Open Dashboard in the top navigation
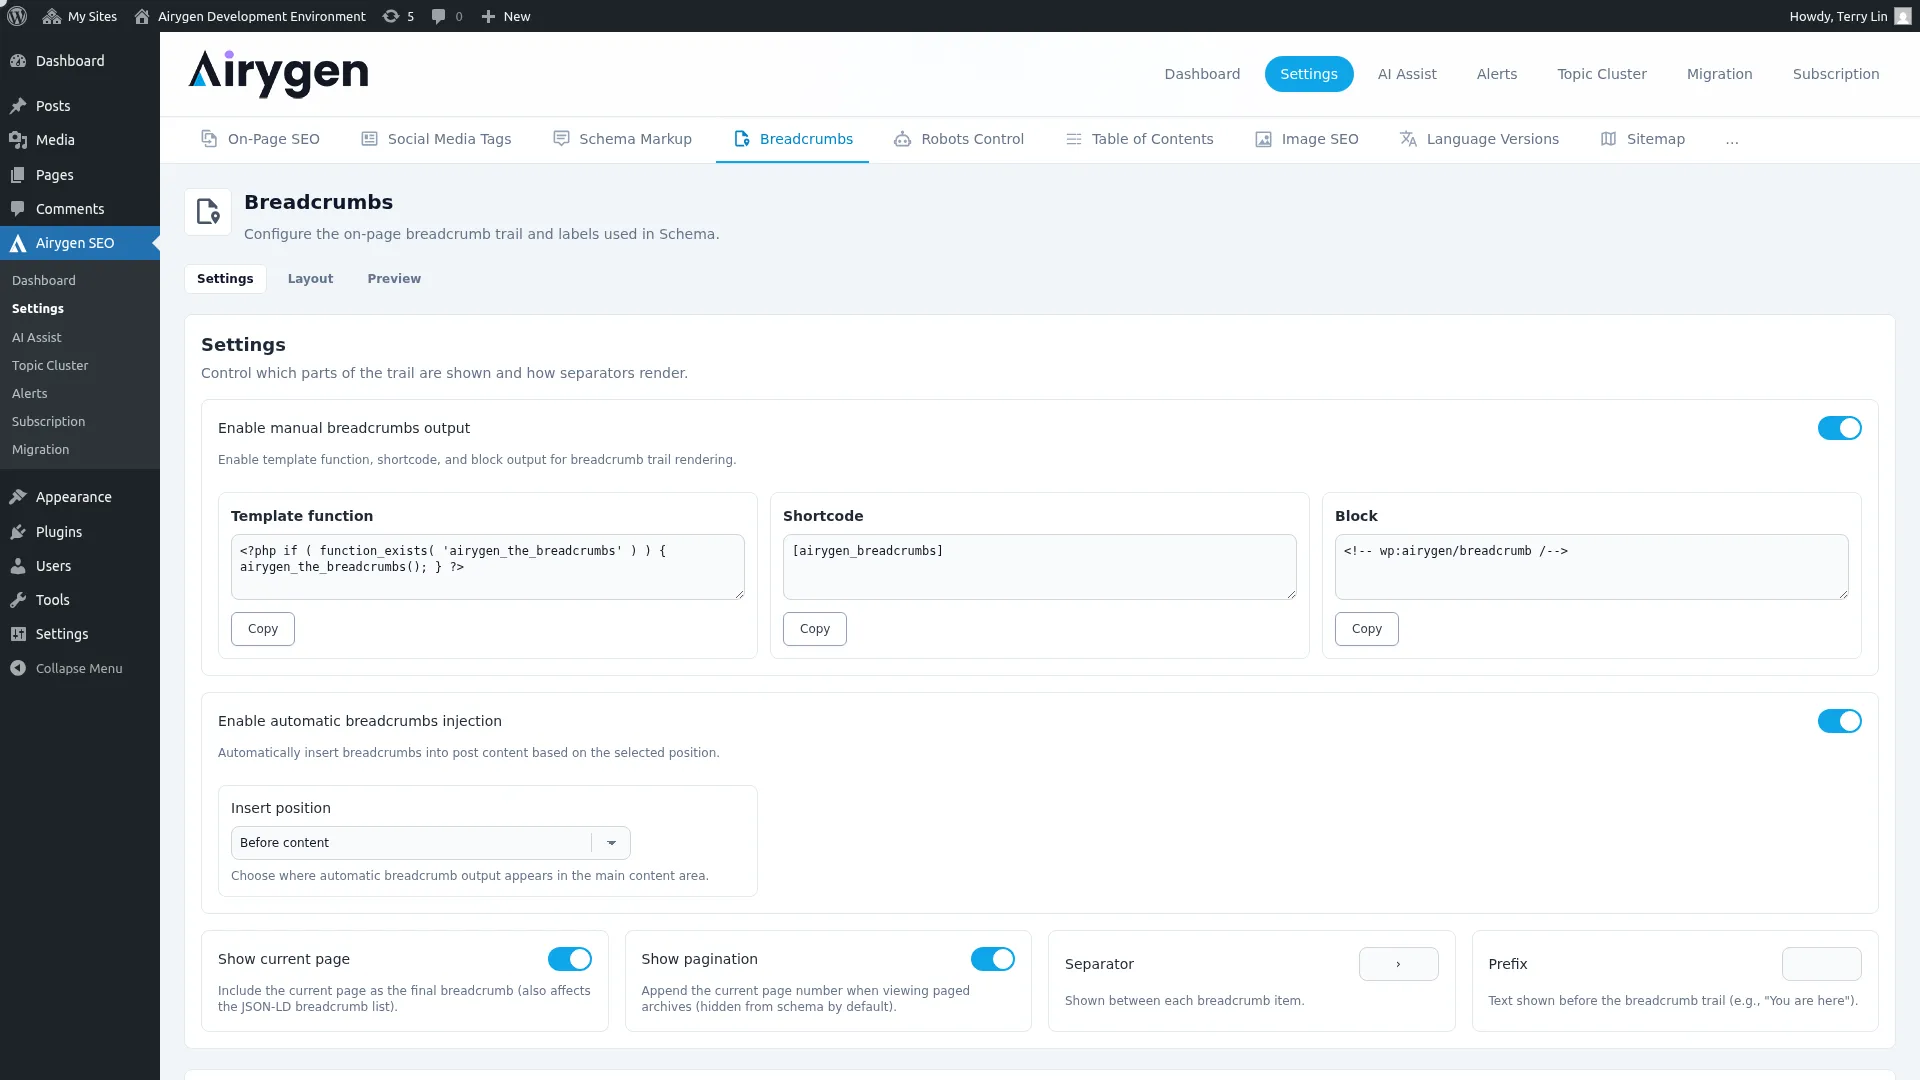 [1202, 74]
